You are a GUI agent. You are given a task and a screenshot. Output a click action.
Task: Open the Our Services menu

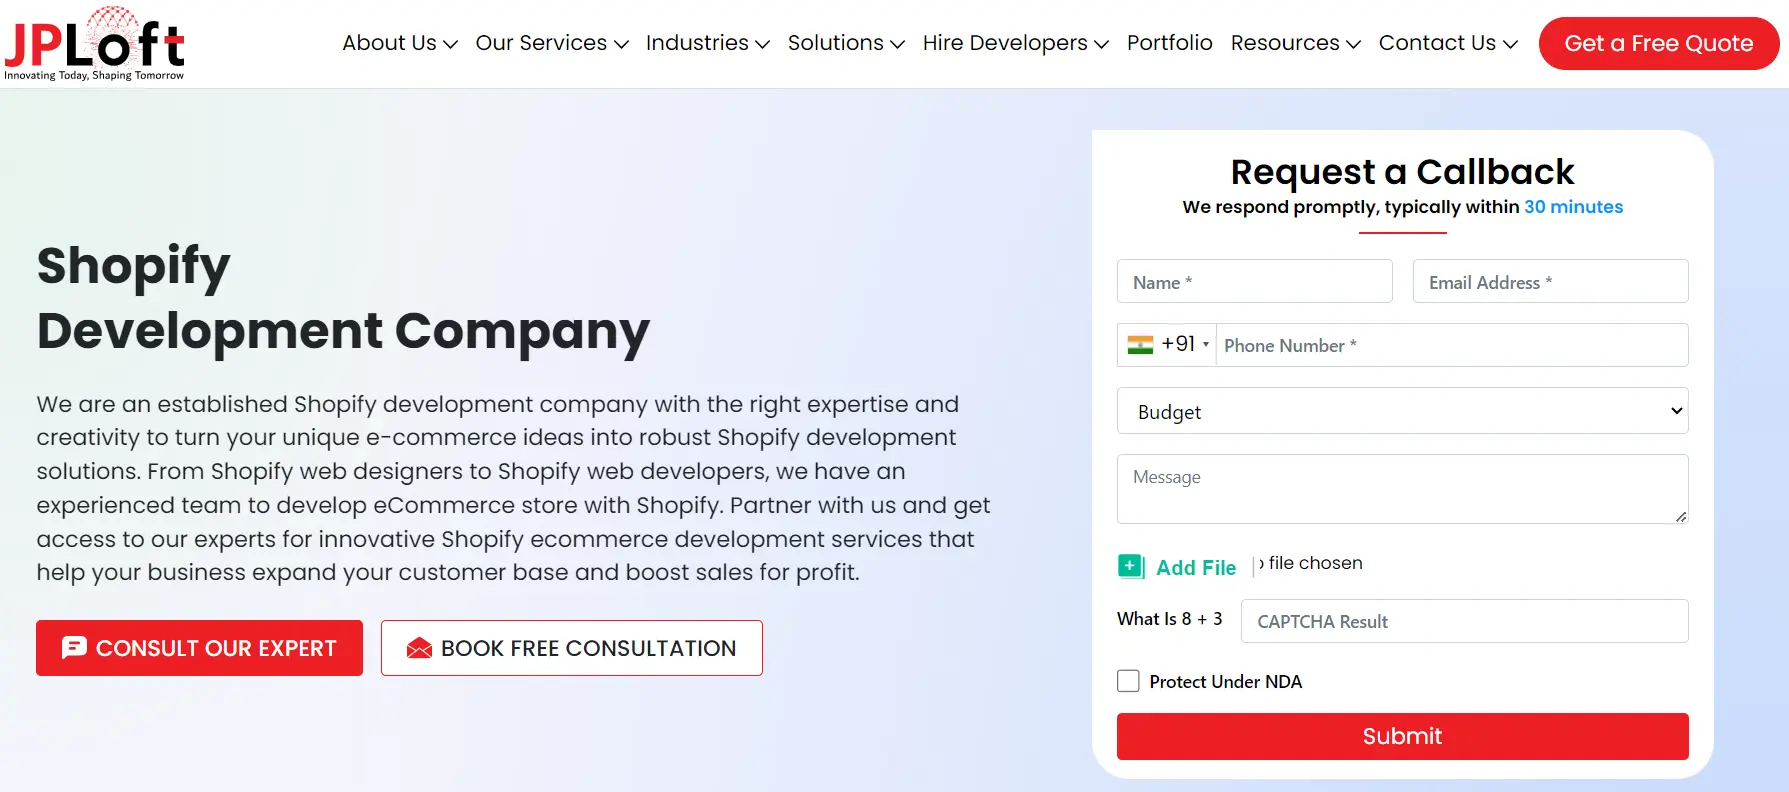551,43
